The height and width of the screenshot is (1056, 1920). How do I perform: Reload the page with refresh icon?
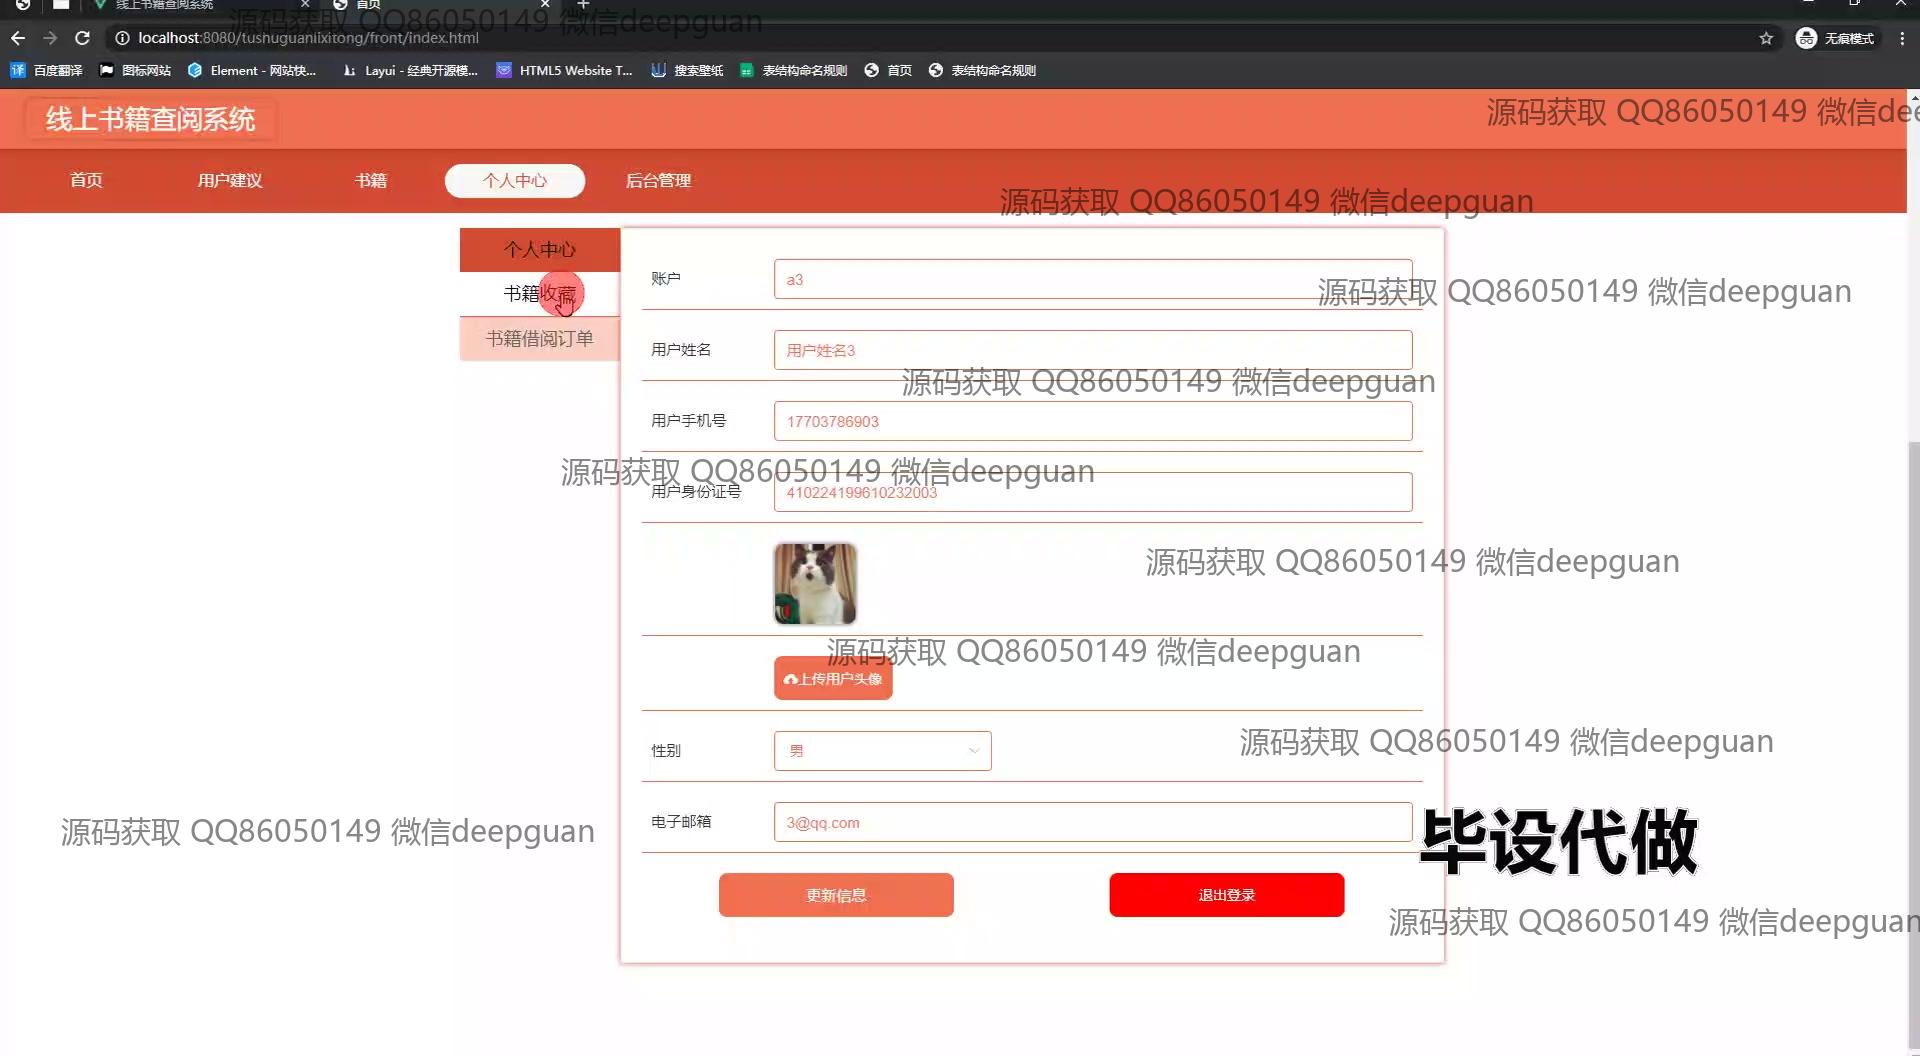coord(83,38)
